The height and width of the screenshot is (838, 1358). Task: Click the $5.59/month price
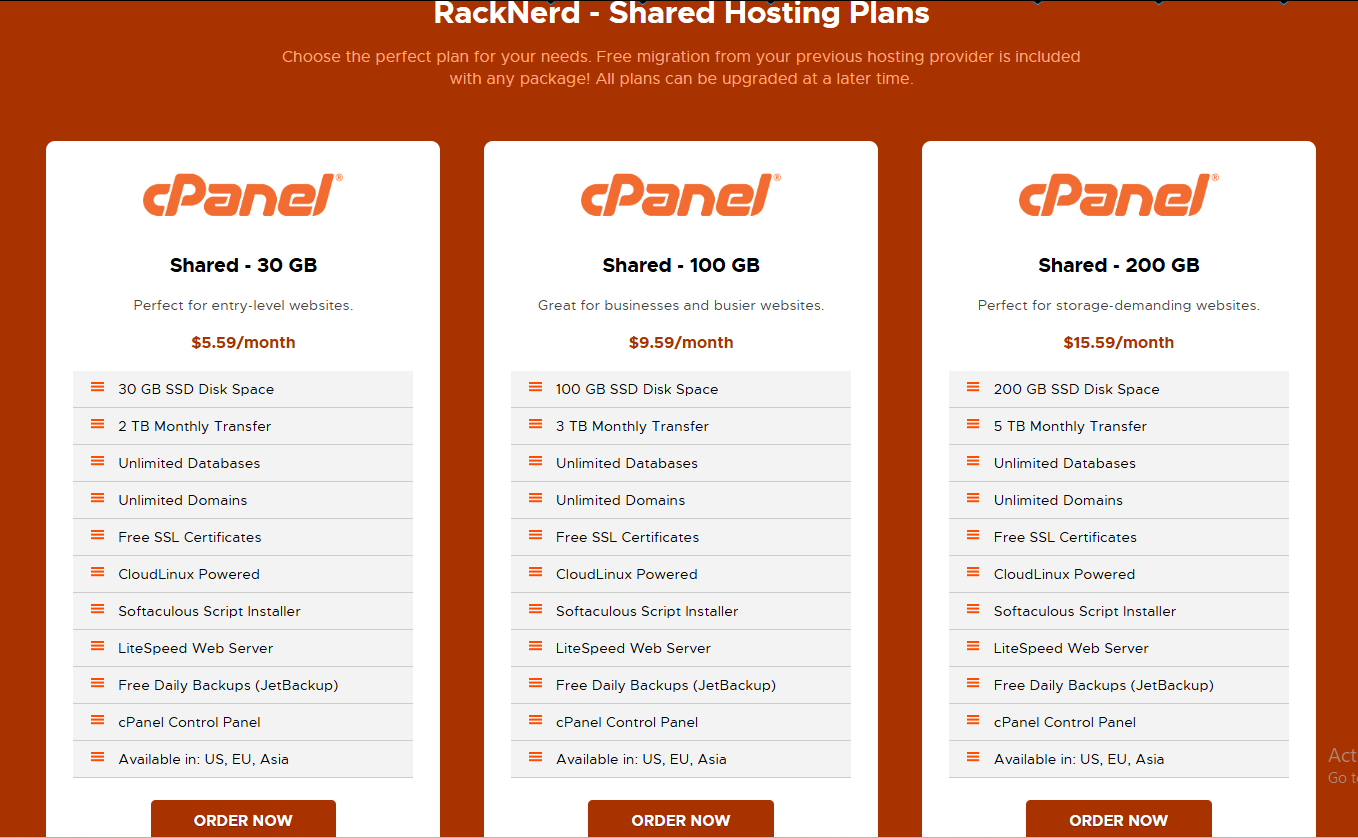pos(243,342)
